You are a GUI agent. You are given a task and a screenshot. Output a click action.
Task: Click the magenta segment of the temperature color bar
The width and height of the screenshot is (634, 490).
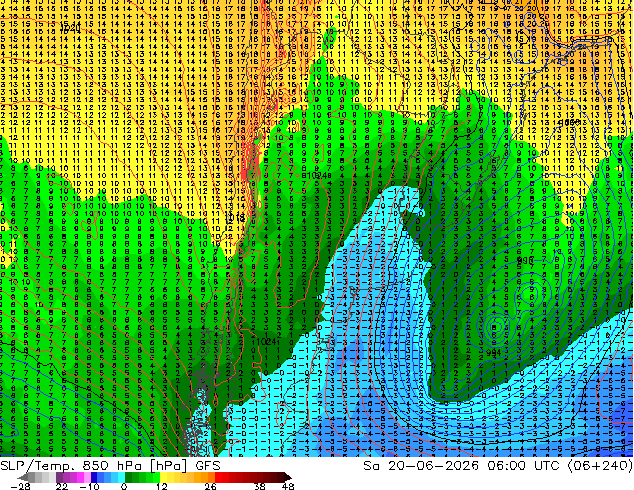[x=80, y=477]
